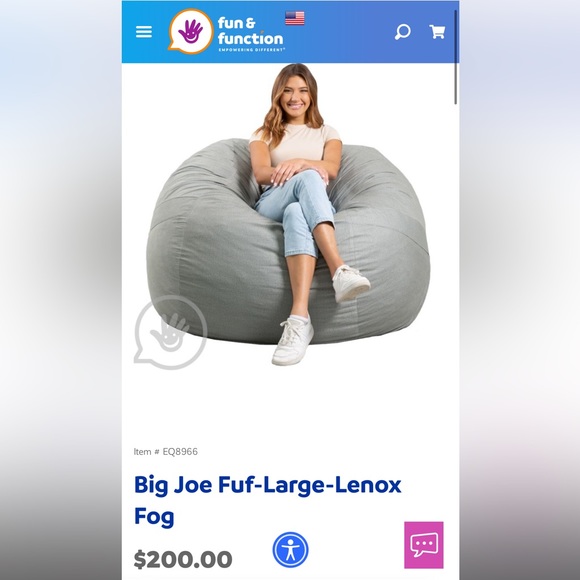
Task: Click the $200.00 price
Action: [183, 559]
